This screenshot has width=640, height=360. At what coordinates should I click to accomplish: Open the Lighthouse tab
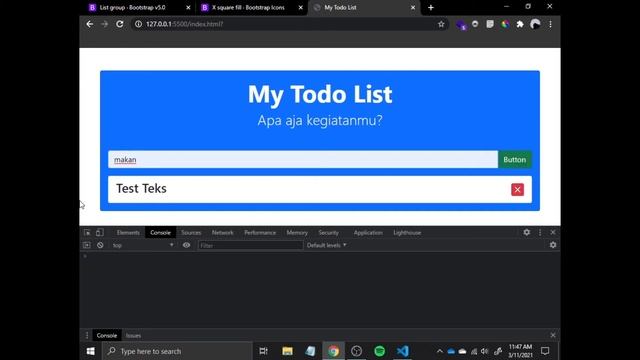pyautogui.click(x=407, y=233)
